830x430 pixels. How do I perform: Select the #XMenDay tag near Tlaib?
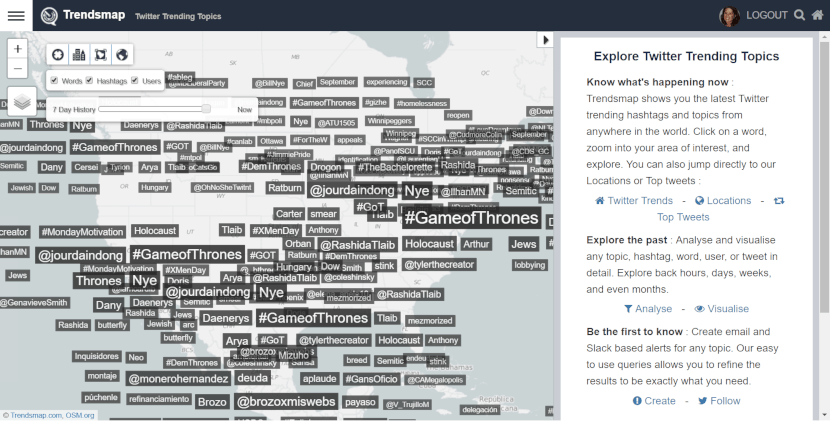pyautogui.click(x=275, y=231)
